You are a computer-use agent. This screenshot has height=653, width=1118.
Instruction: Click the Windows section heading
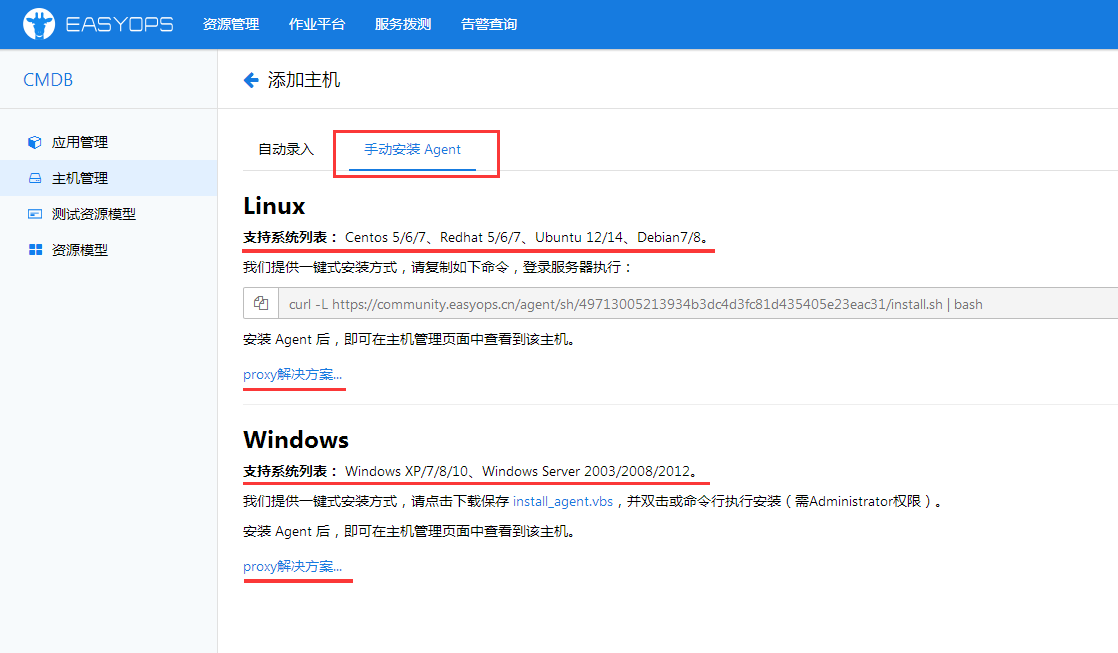(296, 440)
